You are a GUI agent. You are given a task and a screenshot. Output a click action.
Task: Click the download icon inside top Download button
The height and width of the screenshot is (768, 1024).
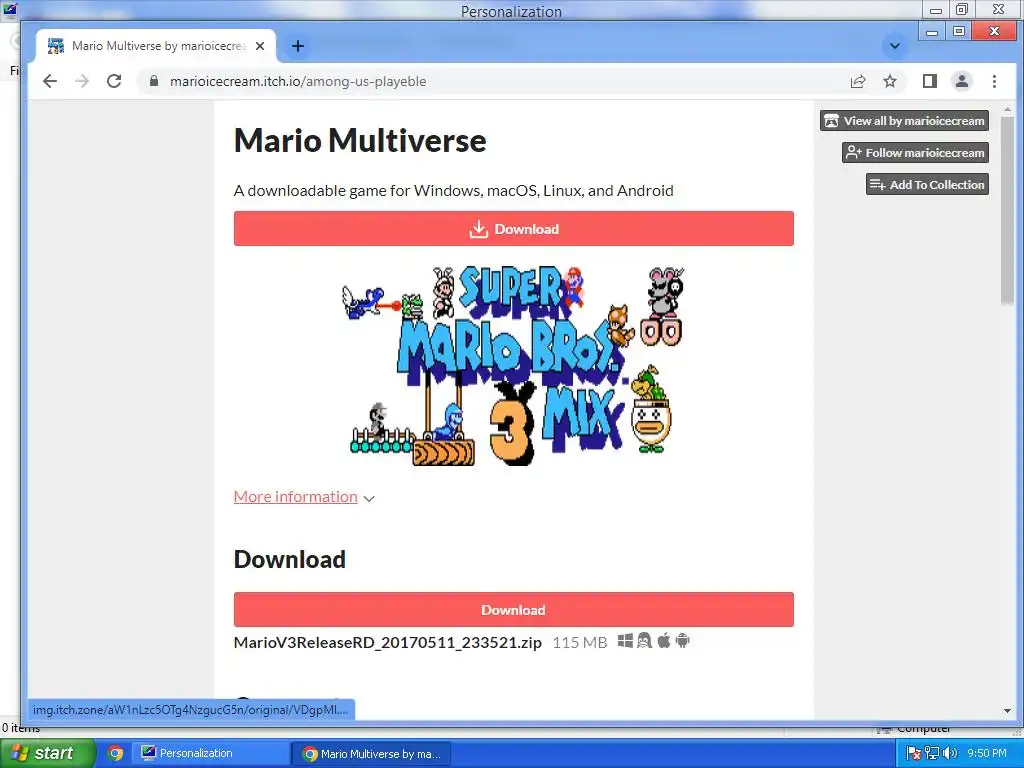479,229
